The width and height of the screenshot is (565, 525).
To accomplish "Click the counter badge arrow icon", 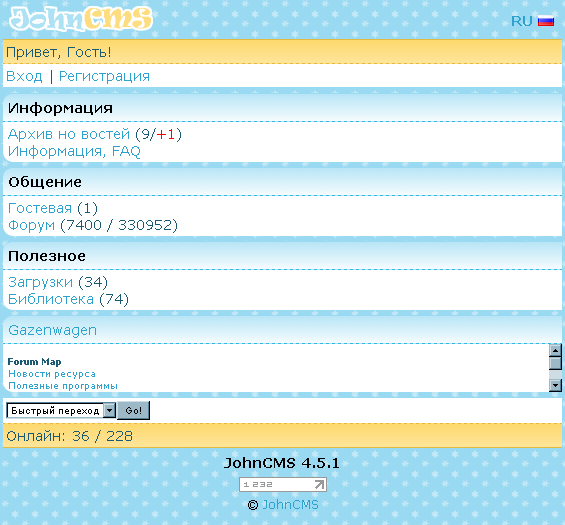I will [x=319, y=484].
